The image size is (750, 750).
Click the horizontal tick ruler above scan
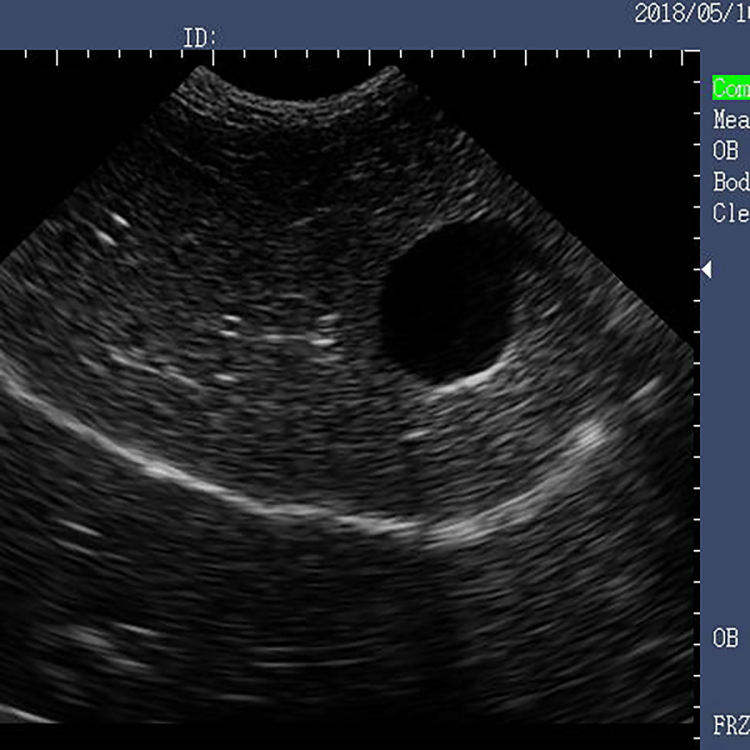(354, 57)
